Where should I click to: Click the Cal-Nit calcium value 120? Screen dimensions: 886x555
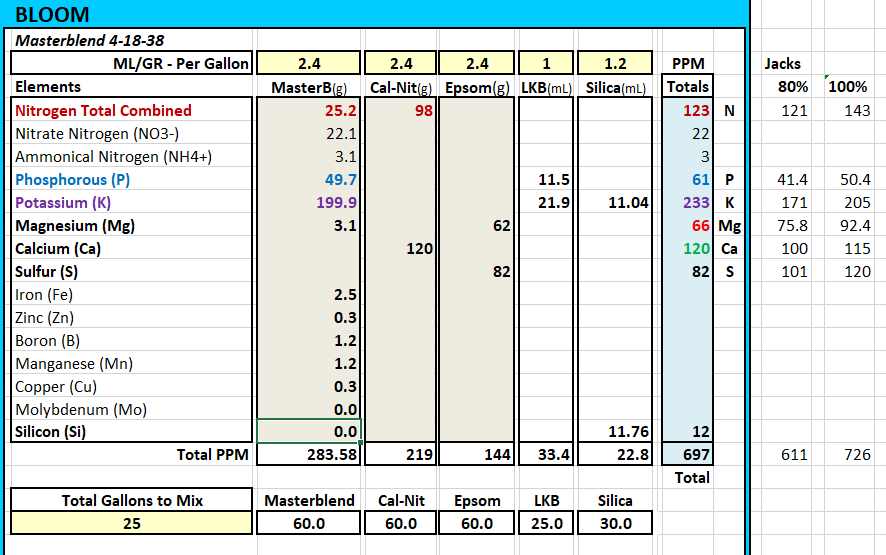(419, 249)
